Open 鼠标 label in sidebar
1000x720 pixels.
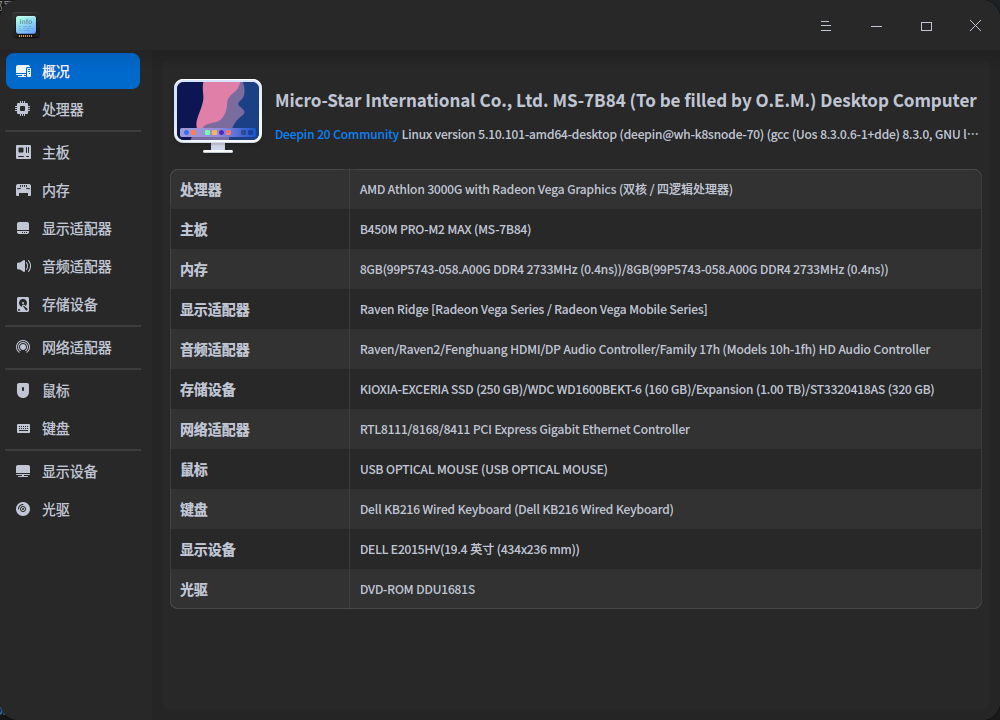pos(56,391)
